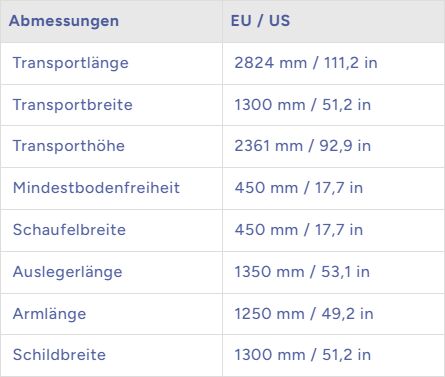This screenshot has width=445, height=377.
Task: Select the Transportbreite row label
Action: (73, 105)
